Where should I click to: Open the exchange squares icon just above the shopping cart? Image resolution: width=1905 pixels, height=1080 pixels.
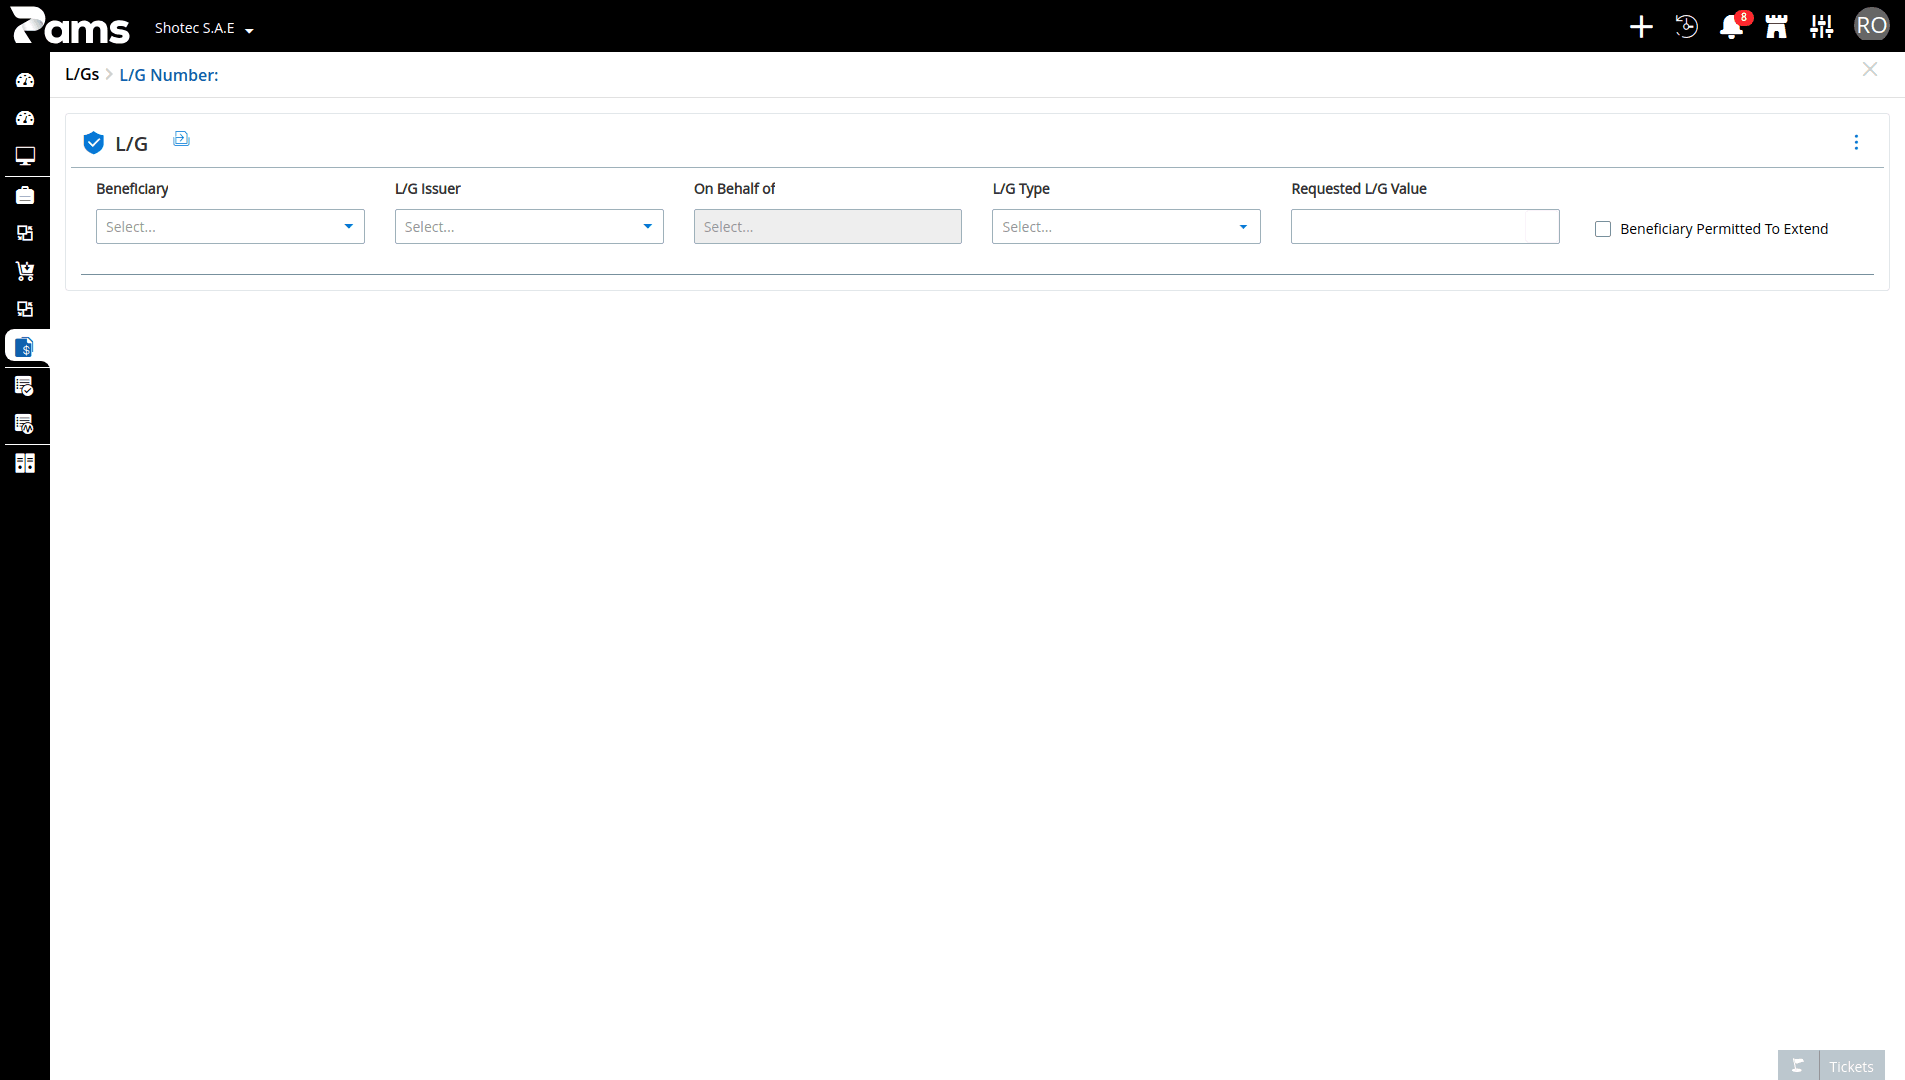click(25, 233)
